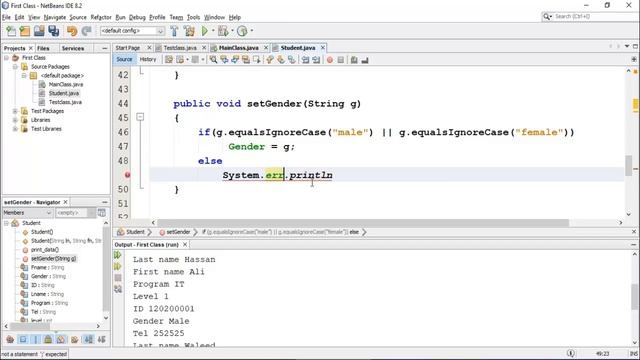Image resolution: width=640 pixels, height=360 pixels.
Task: Click the editor horizontal scrollbar
Action: pyautogui.click(x=363, y=223)
